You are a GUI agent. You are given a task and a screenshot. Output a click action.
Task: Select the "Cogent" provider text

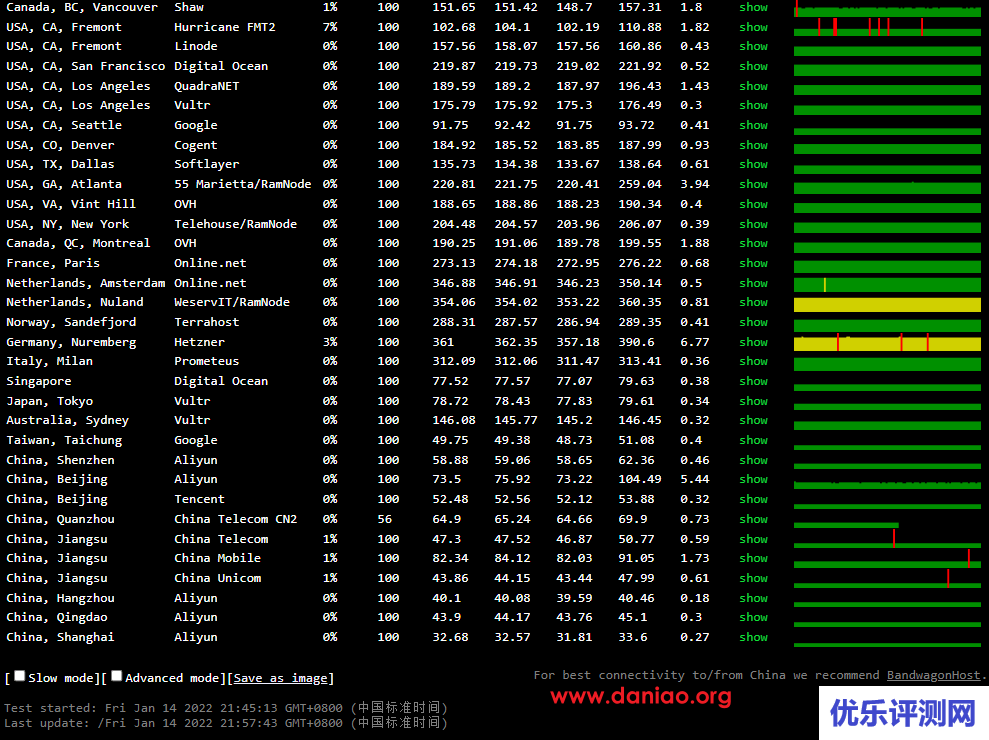tap(196, 146)
